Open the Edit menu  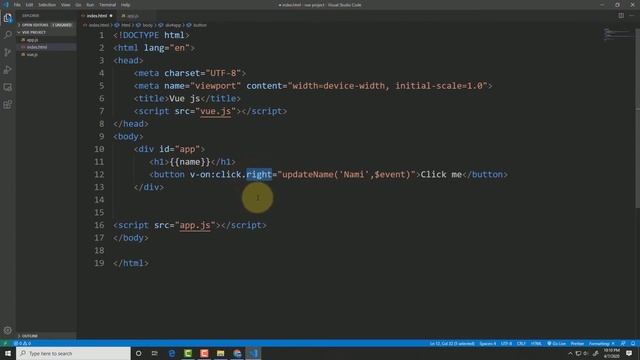tap(29, 5)
